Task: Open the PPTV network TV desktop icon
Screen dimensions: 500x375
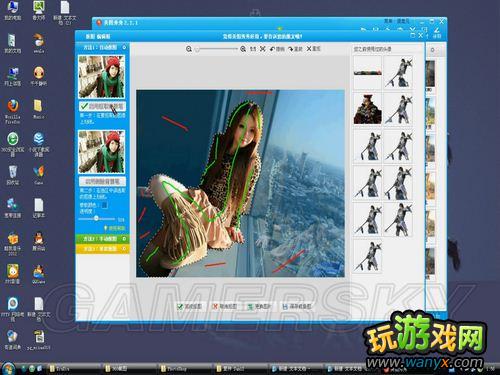Action: coord(12,309)
